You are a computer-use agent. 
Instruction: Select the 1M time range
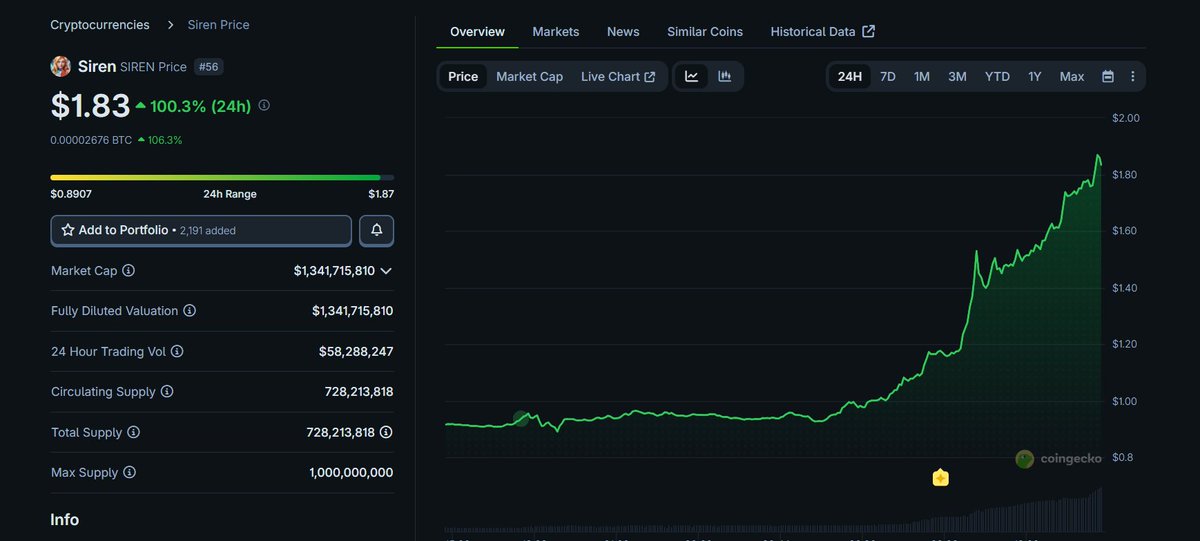[921, 76]
